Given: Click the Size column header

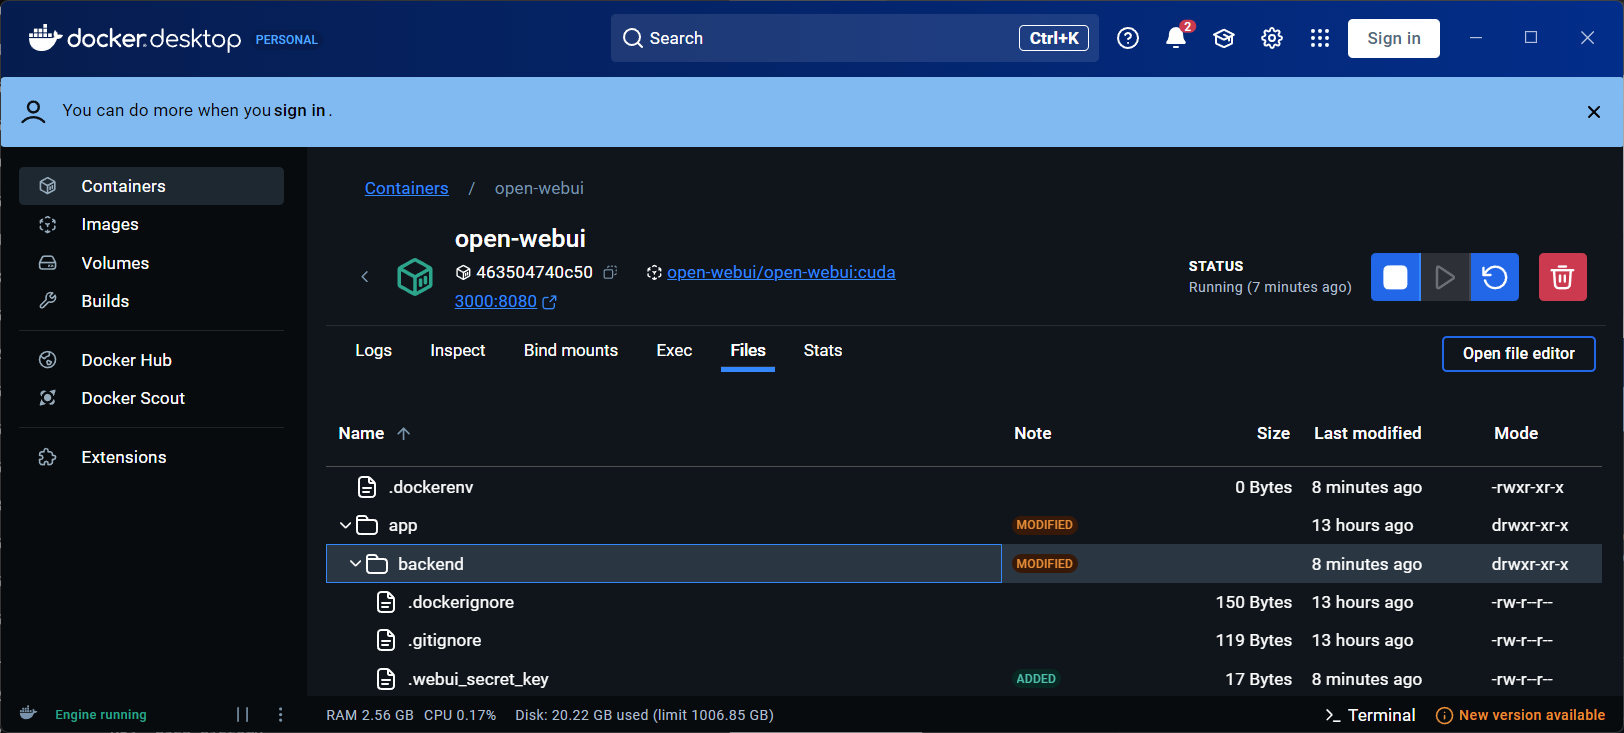Looking at the screenshot, I should tap(1273, 433).
